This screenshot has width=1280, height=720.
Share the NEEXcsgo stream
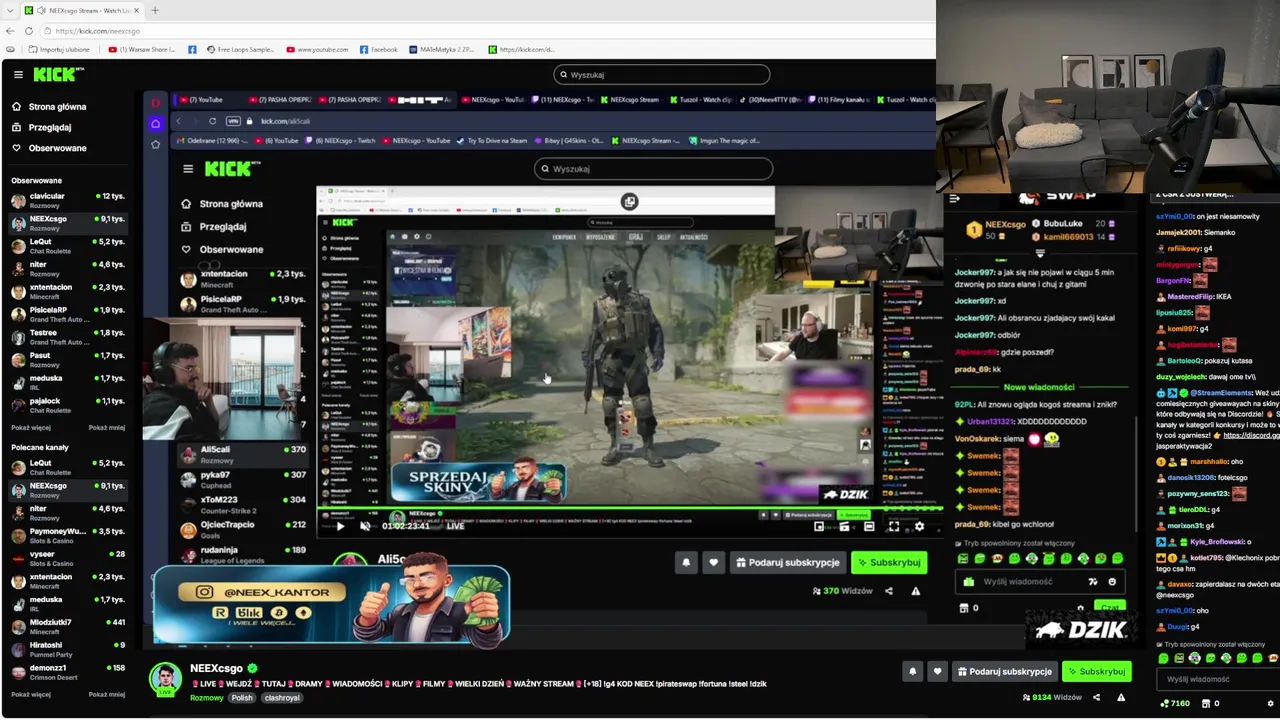click(x=1096, y=697)
